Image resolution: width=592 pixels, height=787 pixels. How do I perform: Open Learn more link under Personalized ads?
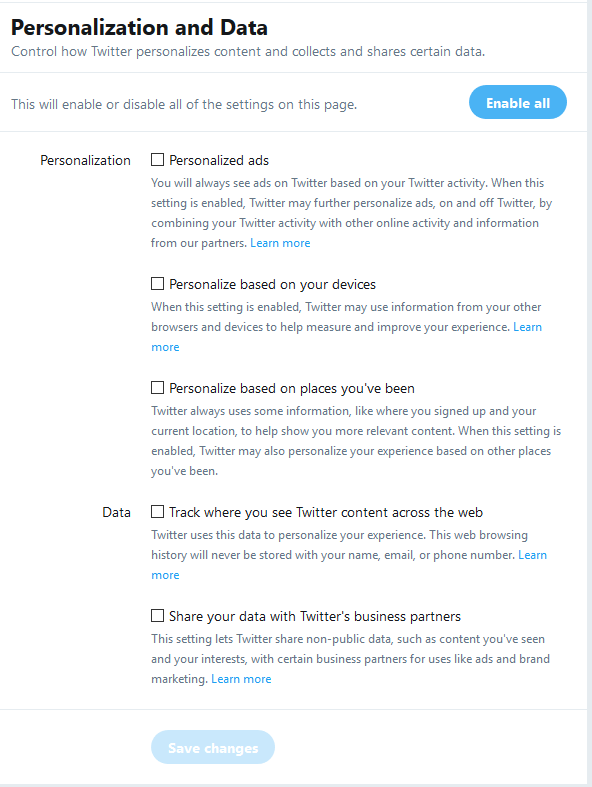(280, 243)
